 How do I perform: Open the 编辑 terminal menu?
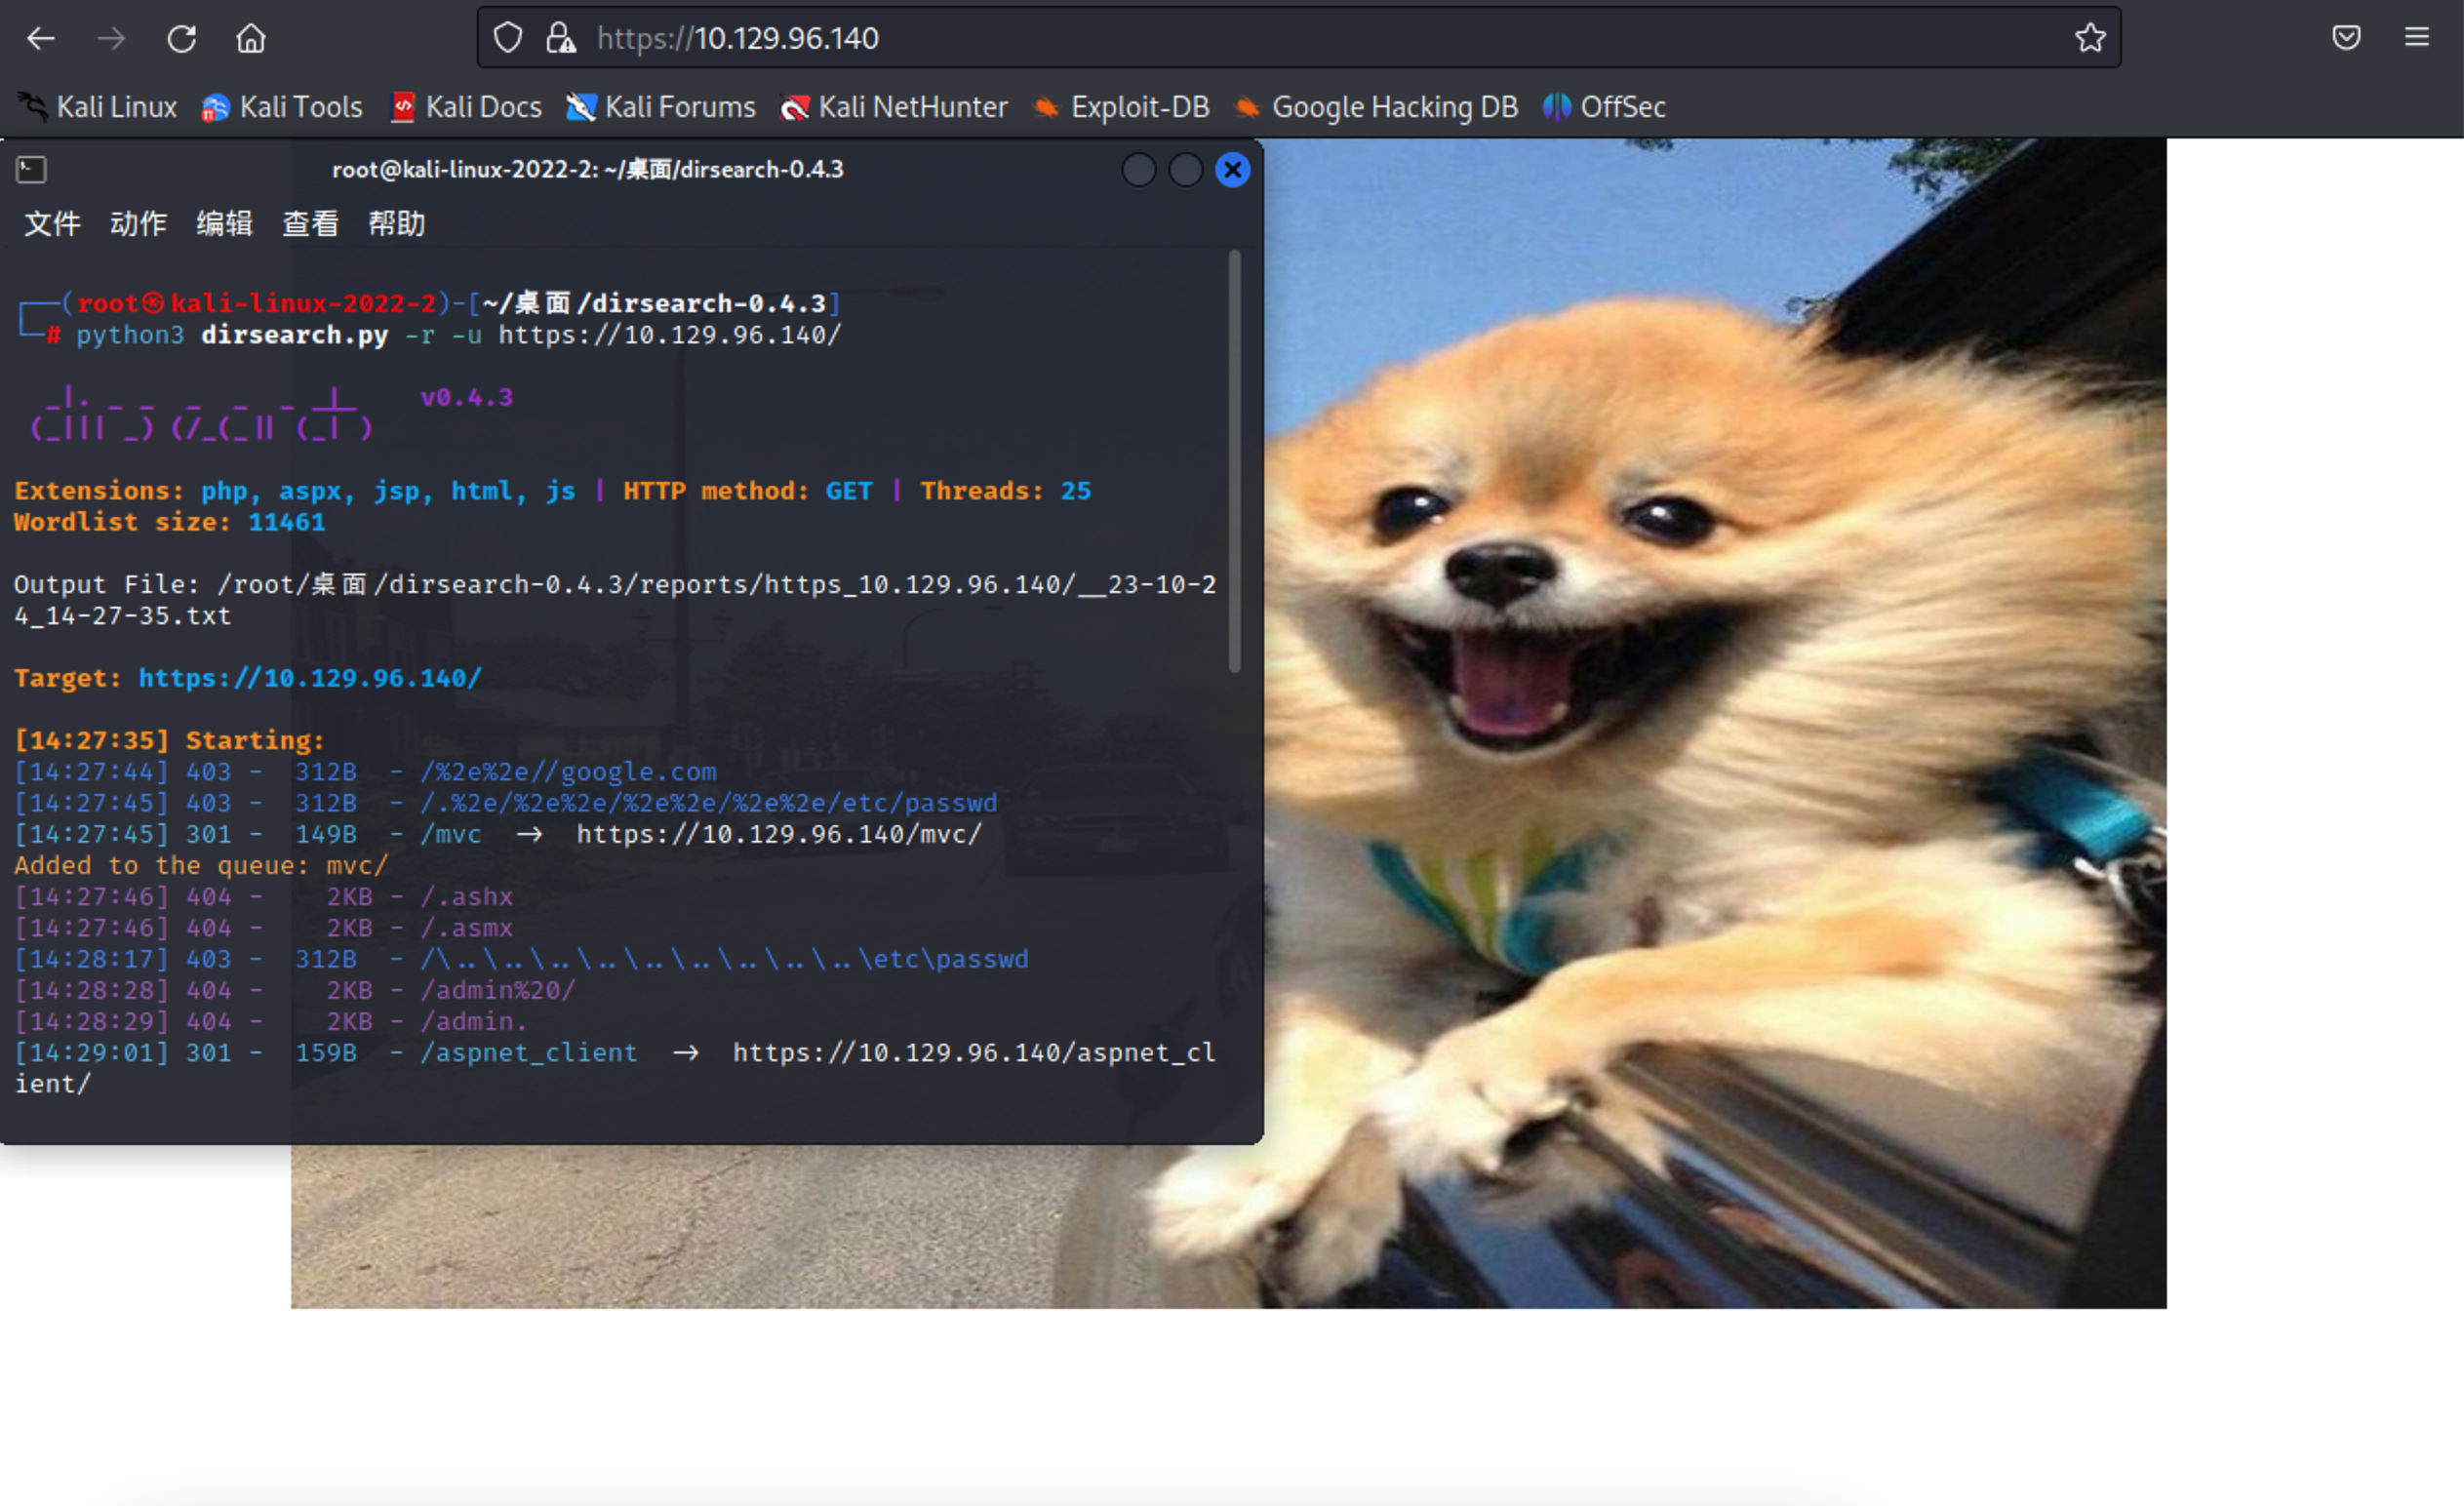[224, 224]
